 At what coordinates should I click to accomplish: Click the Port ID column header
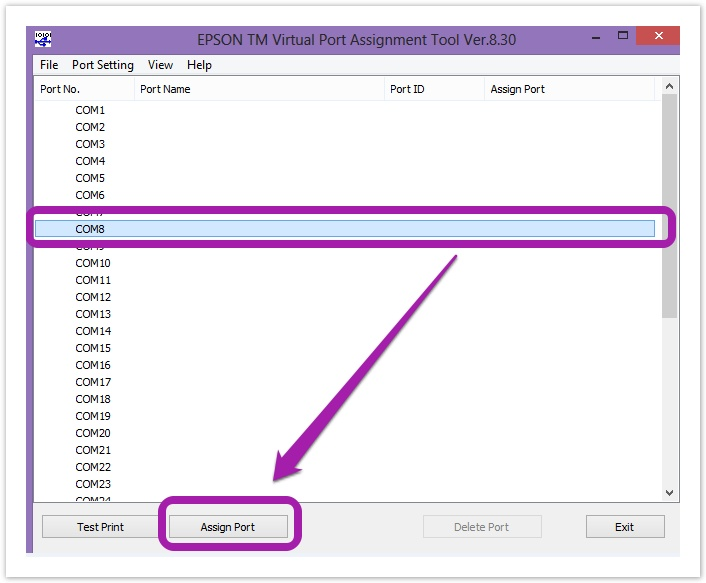[x=433, y=89]
